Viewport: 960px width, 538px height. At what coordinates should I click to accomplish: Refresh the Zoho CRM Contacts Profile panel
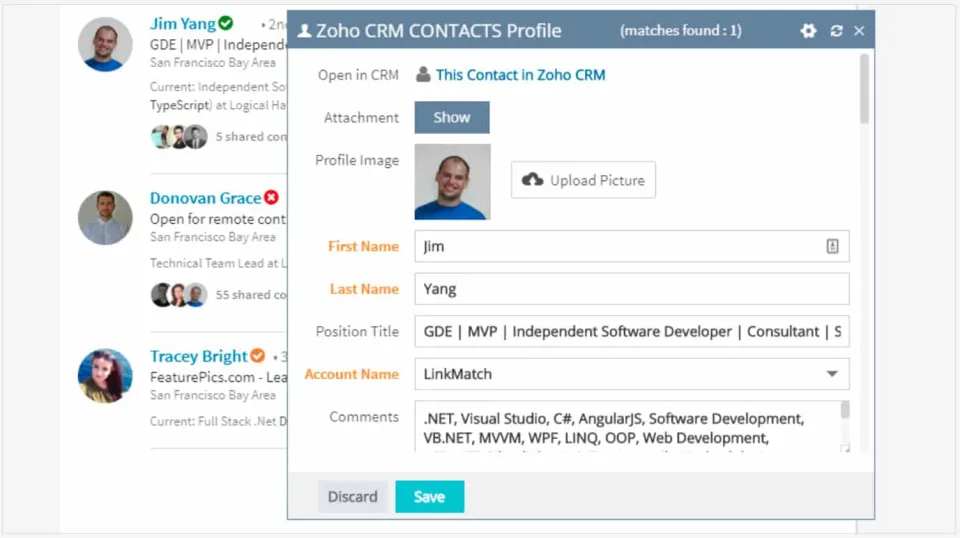[x=836, y=31]
